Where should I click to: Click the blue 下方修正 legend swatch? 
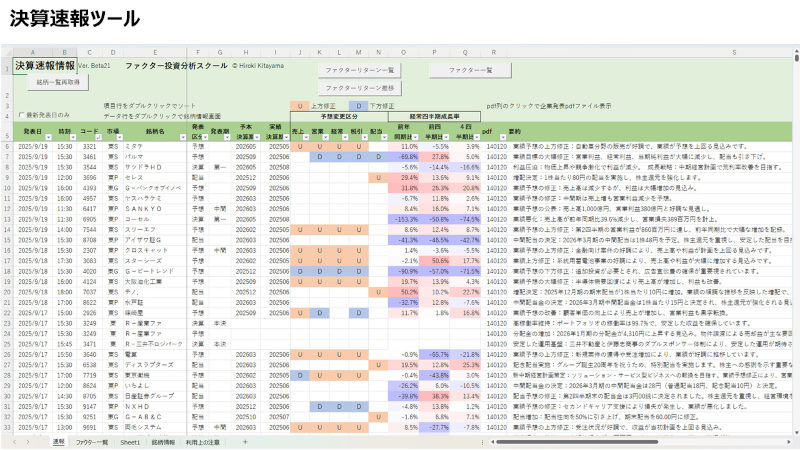(357, 105)
